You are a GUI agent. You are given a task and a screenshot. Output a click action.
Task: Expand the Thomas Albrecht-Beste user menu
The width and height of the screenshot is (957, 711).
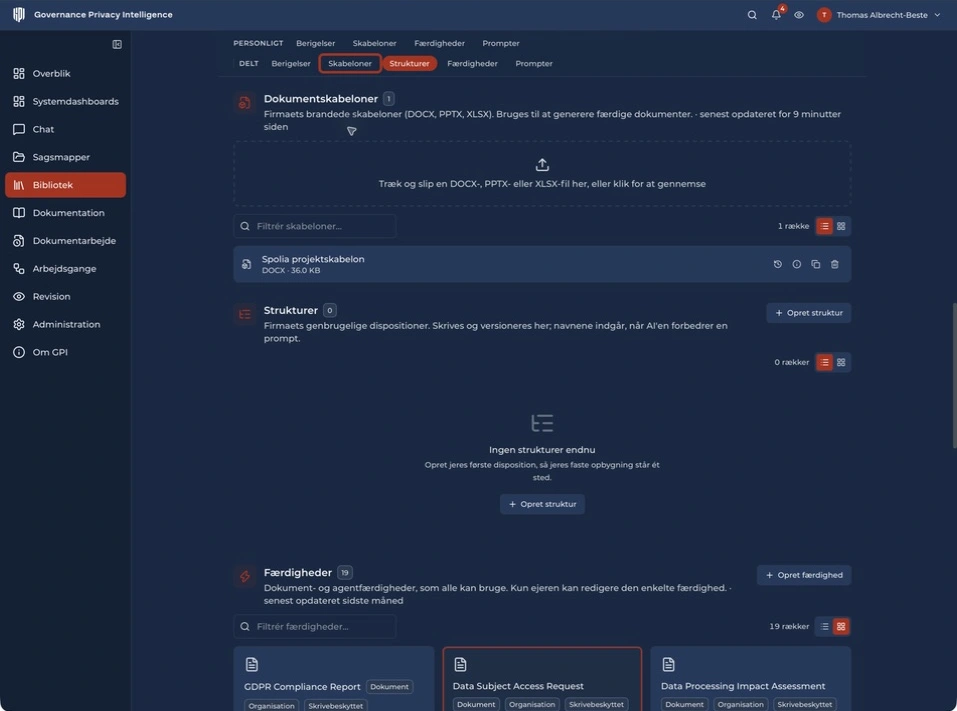point(879,15)
